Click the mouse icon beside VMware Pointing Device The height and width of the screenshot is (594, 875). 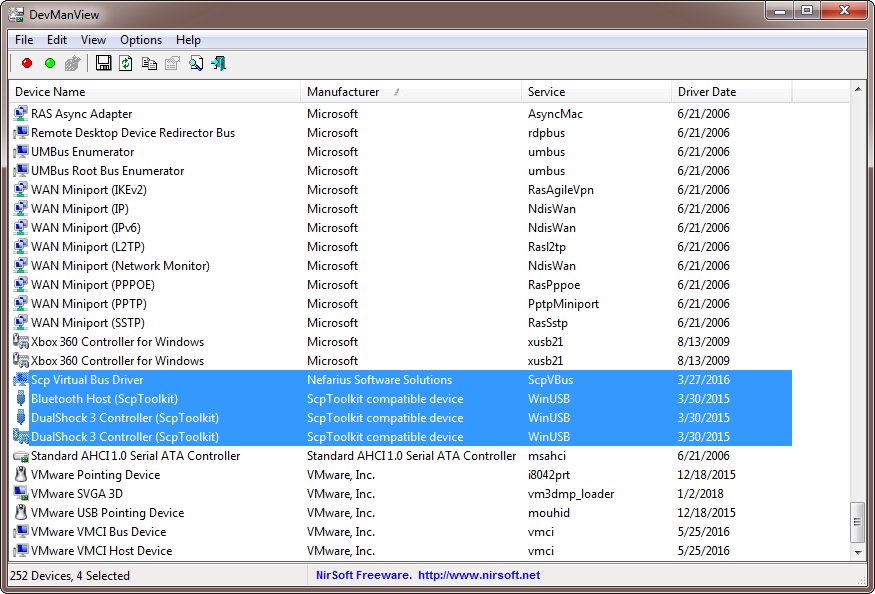click(21, 475)
